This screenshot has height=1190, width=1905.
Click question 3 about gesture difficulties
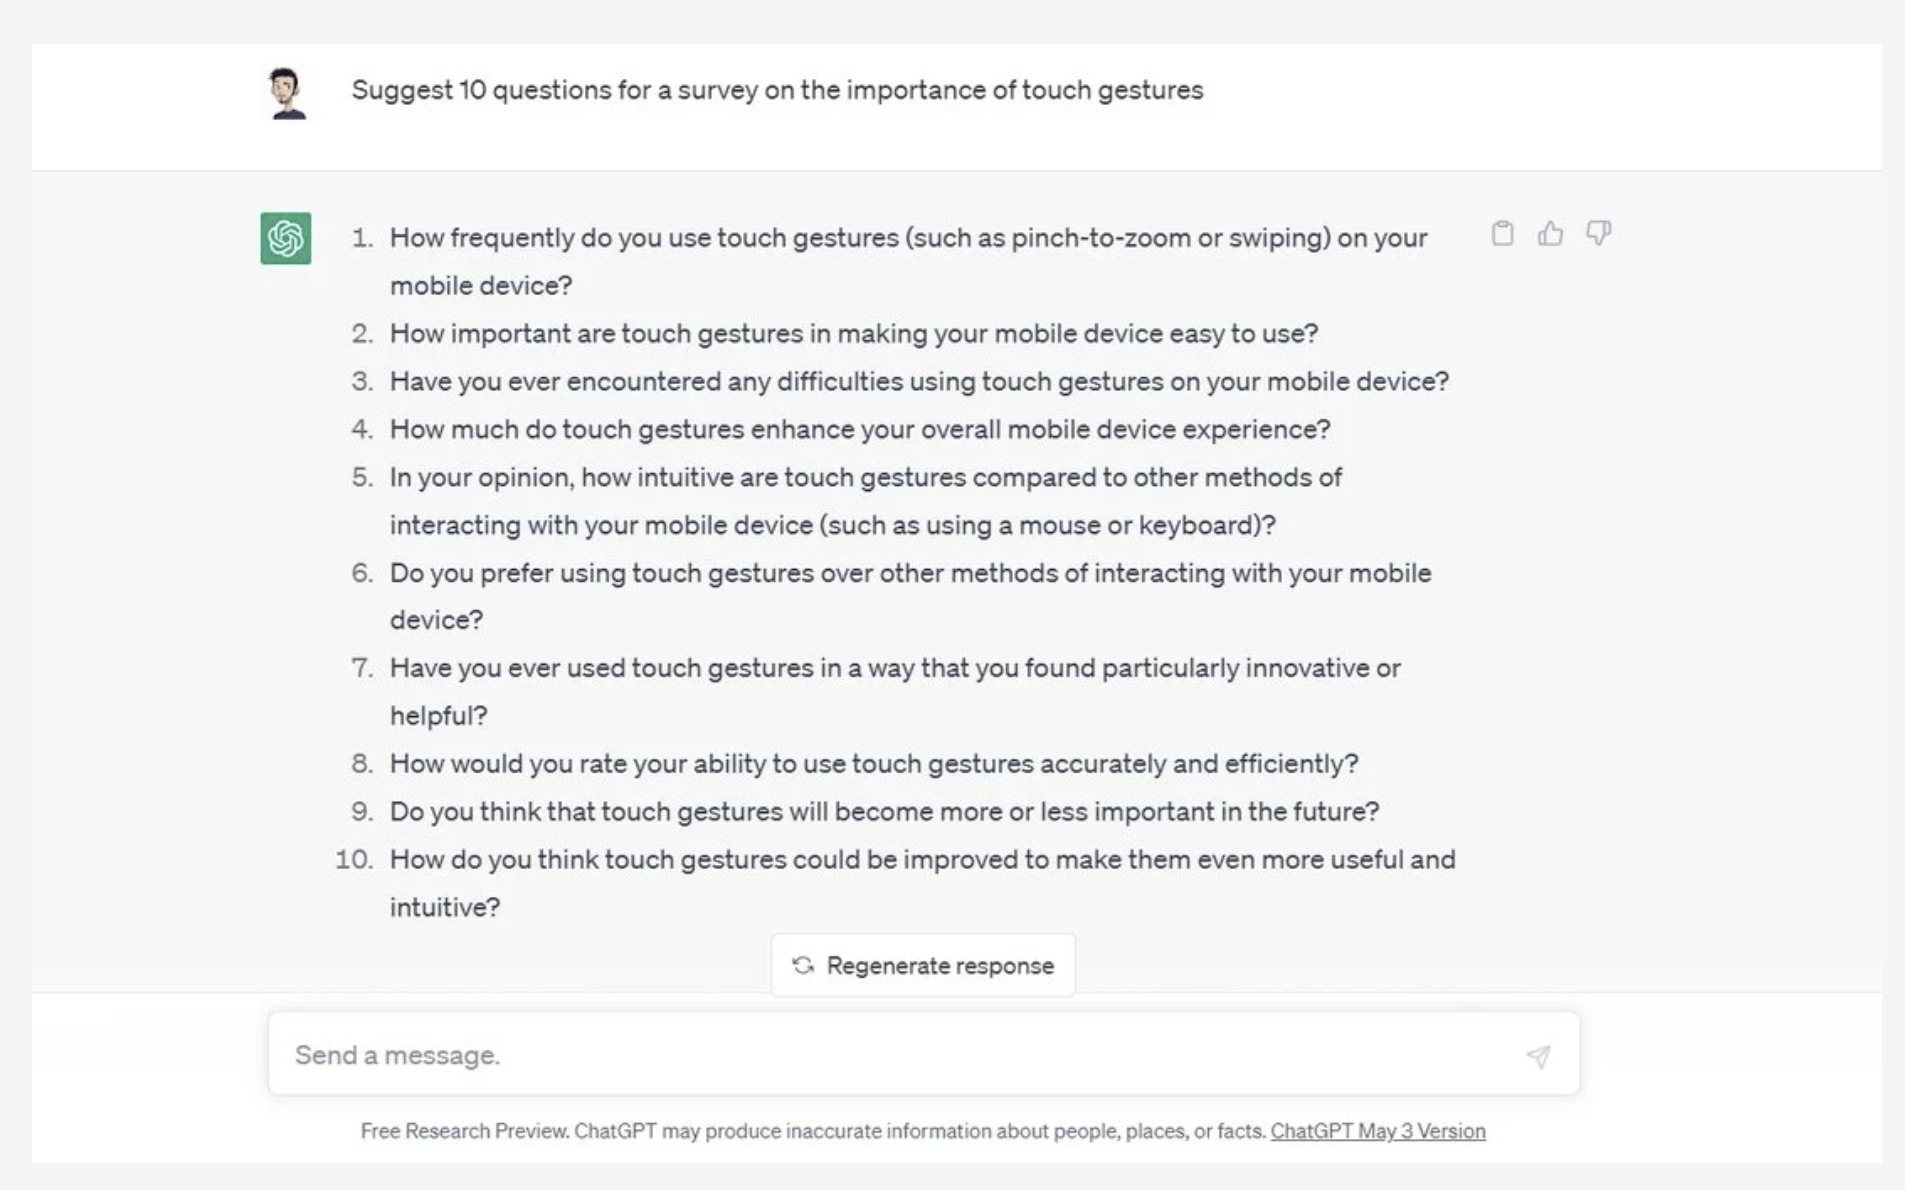pos(919,381)
